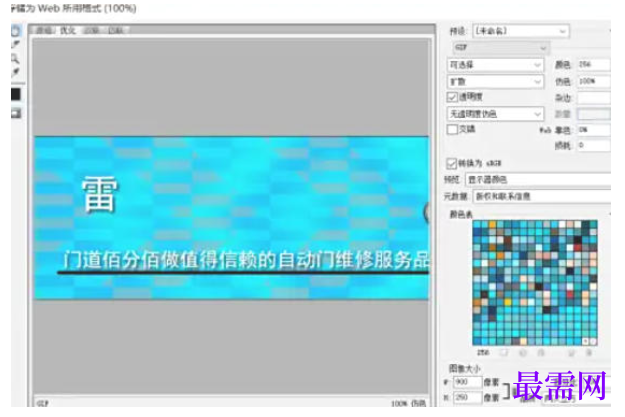
Task: Switch to the 双联 (2-Up) tab
Action: click(x=92, y=30)
